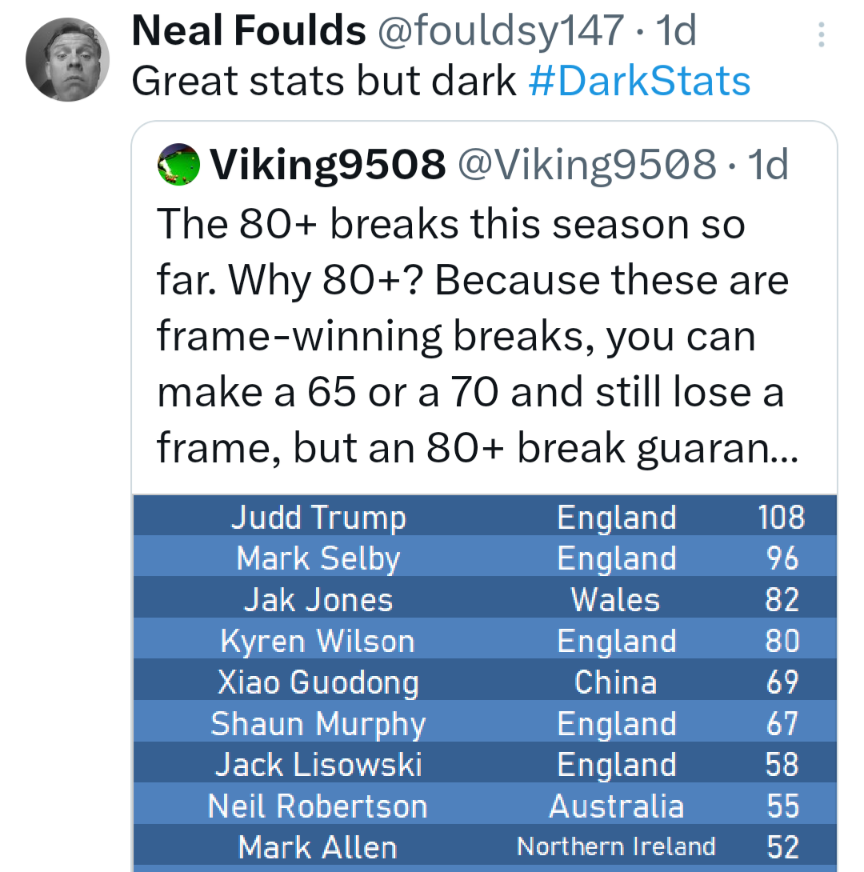Viewport: 864px width, 872px height.
Task: Tap the Judd Trump row in the table
Action: 484,517
